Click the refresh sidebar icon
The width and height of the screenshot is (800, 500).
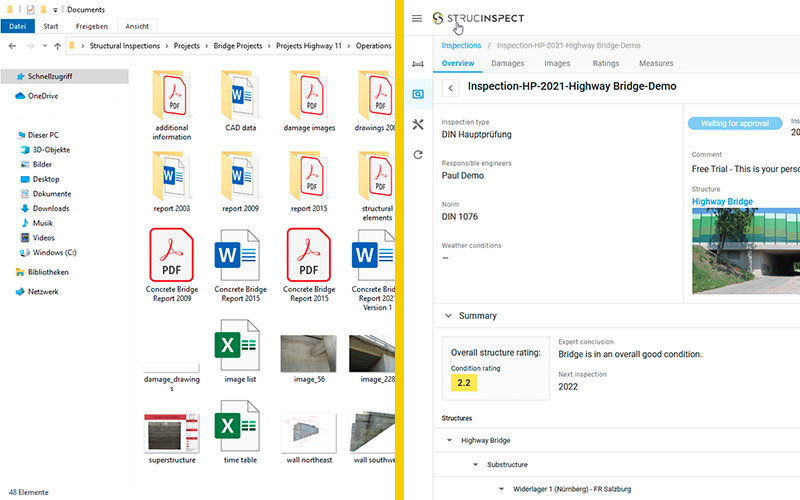pos(418,155)
